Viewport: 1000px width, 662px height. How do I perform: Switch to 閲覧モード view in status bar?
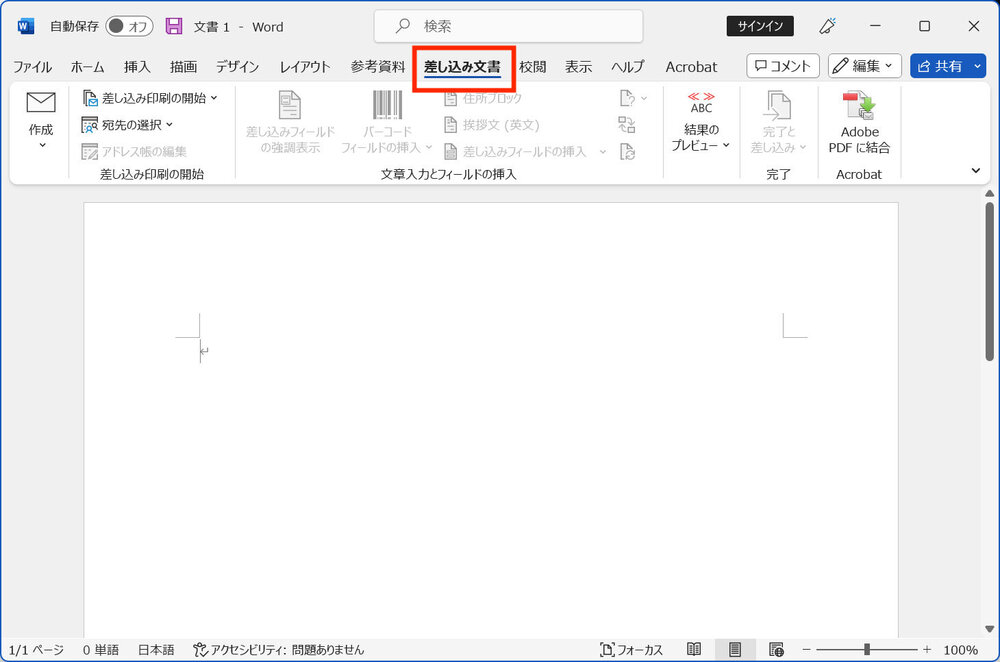coord(694,650)
